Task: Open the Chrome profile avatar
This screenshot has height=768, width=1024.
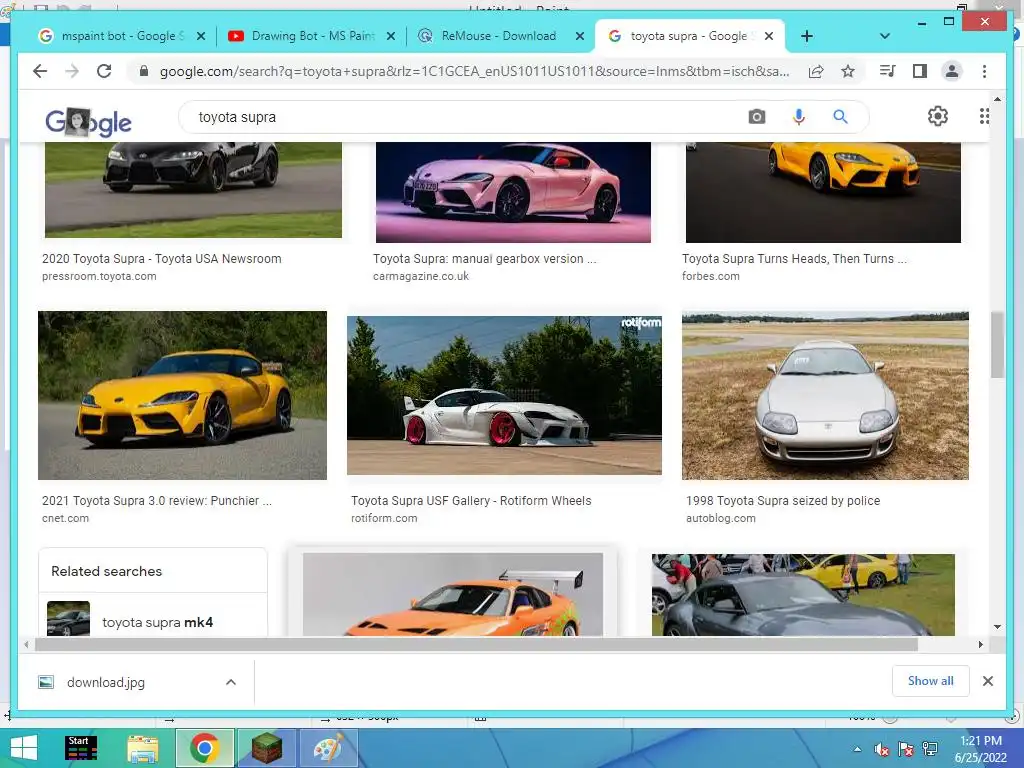Action: (x=952, y=71)
